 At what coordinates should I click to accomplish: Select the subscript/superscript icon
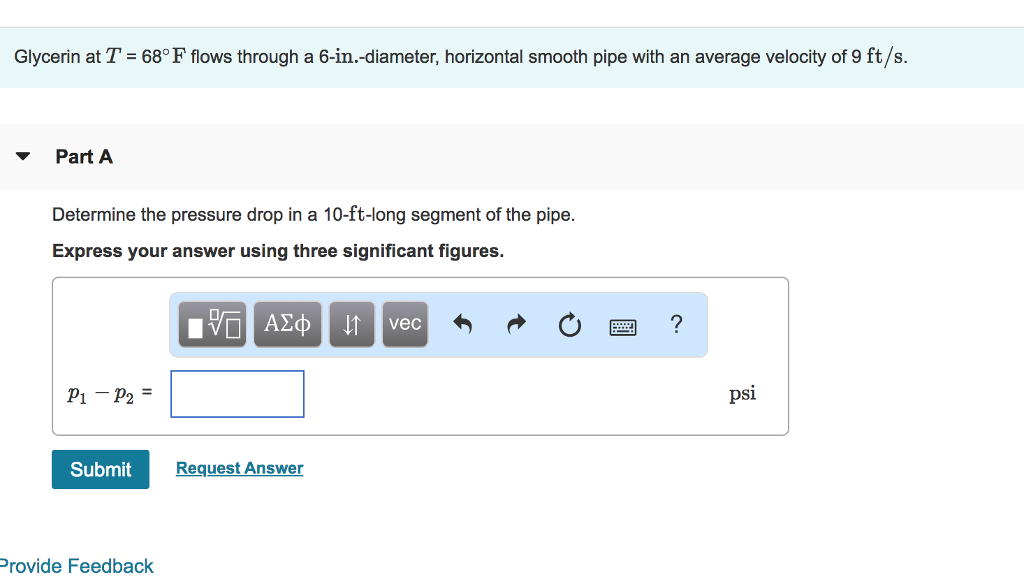pos(351,323)
